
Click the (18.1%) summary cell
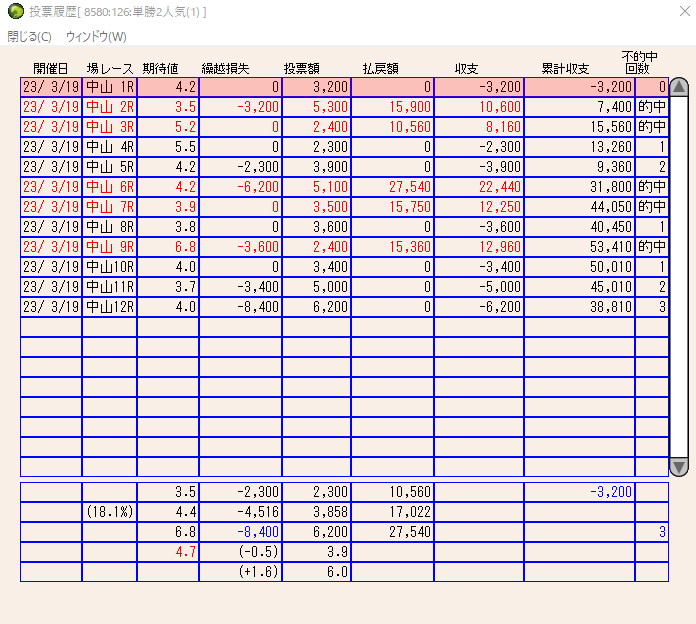point(109,512)
